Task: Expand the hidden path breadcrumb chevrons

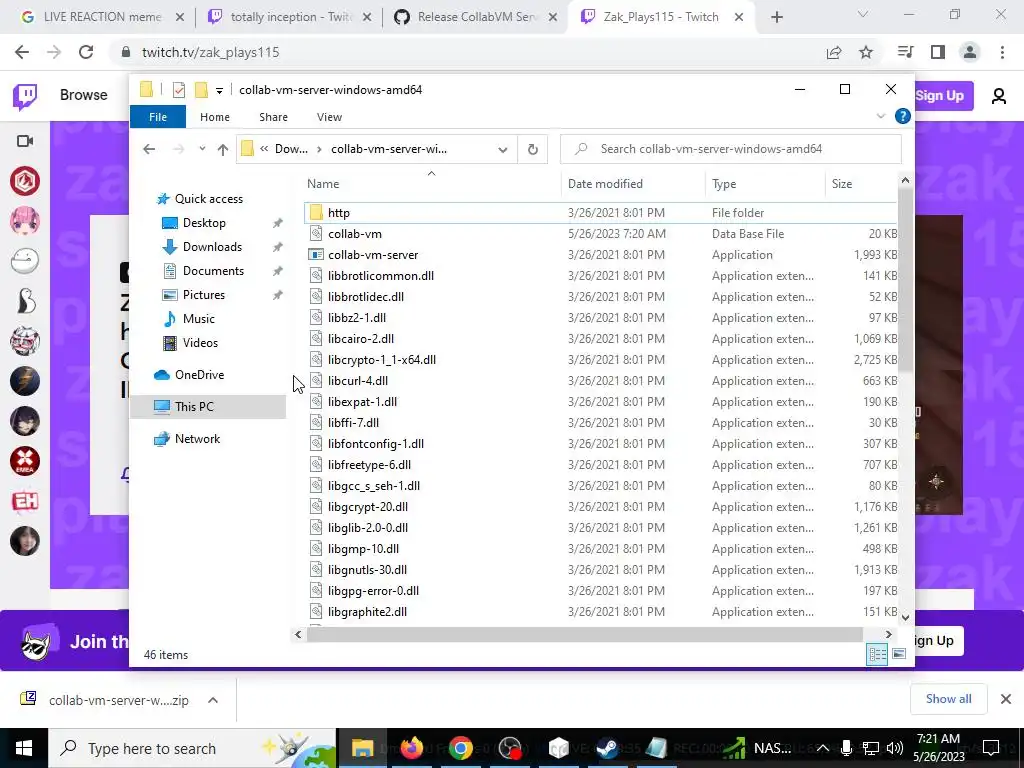Action: 264,149
